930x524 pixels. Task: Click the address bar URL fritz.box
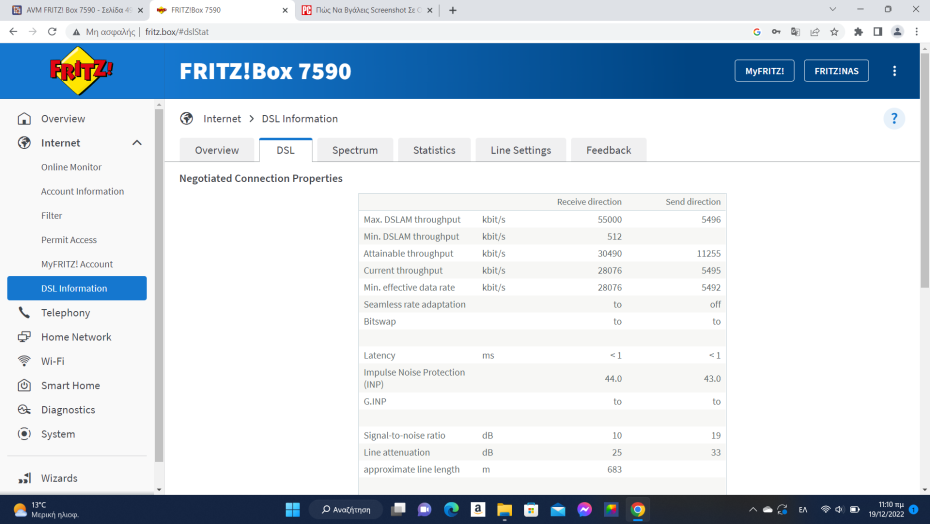pyautogui.click(x=177, y=32)
